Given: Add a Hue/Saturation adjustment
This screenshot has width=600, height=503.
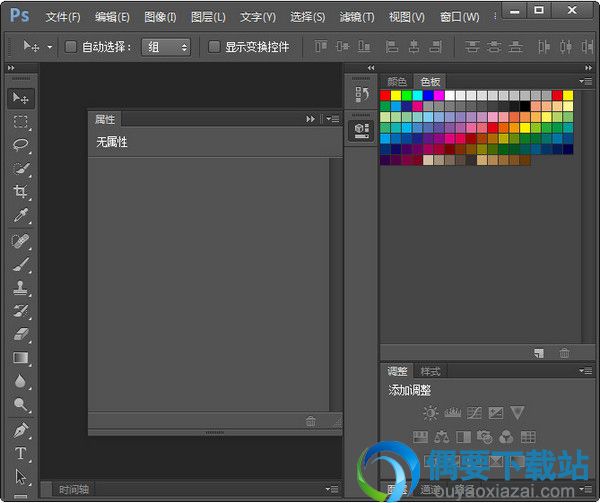Looking at the screenshot, I should [421, 437].
